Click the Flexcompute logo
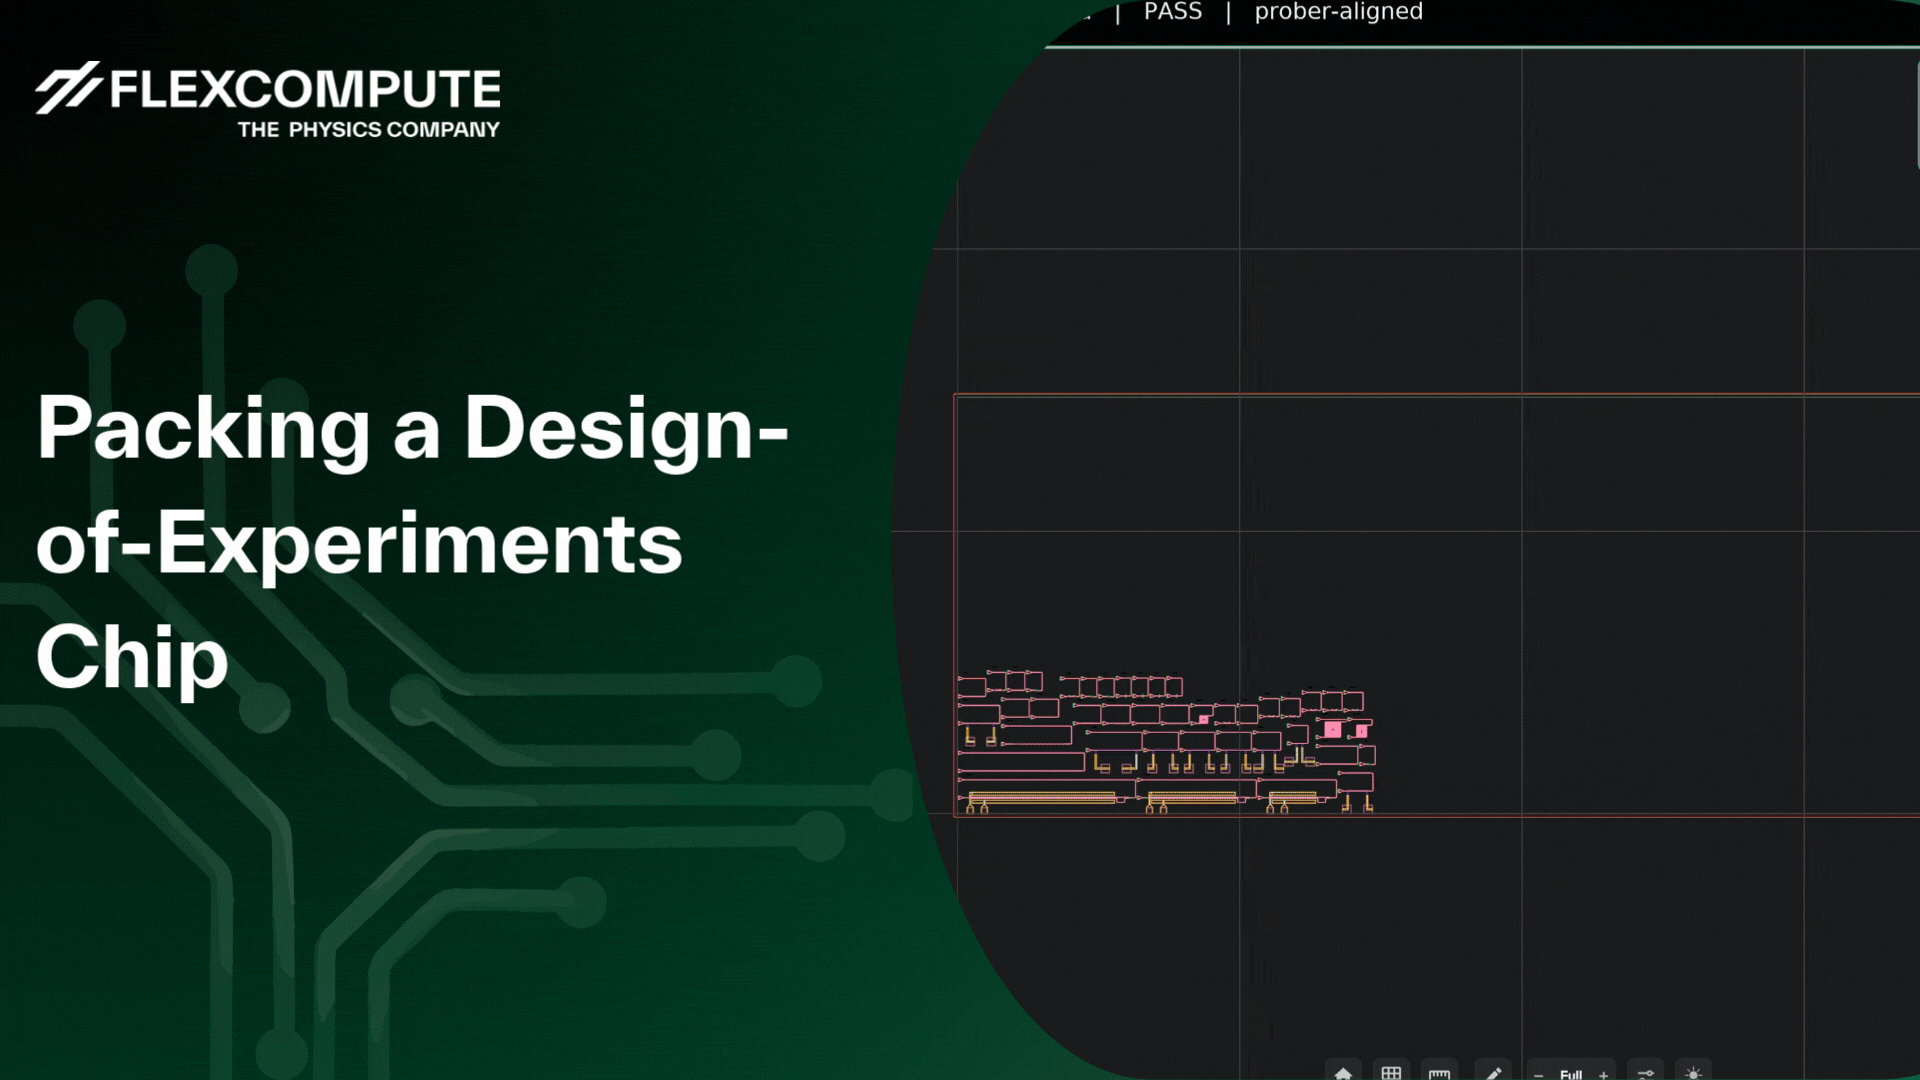The width and height of the screenshot is (1920, 1080). (268, 100)
